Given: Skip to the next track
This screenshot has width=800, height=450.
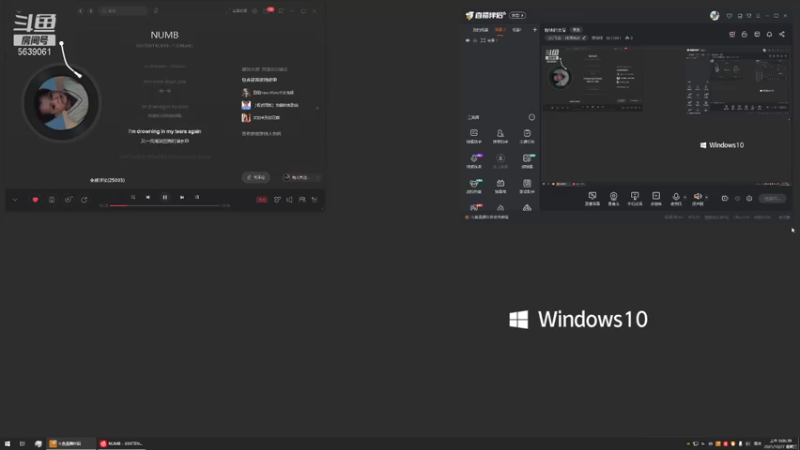Looking at the screenshot, I should [x=182, y=197].
